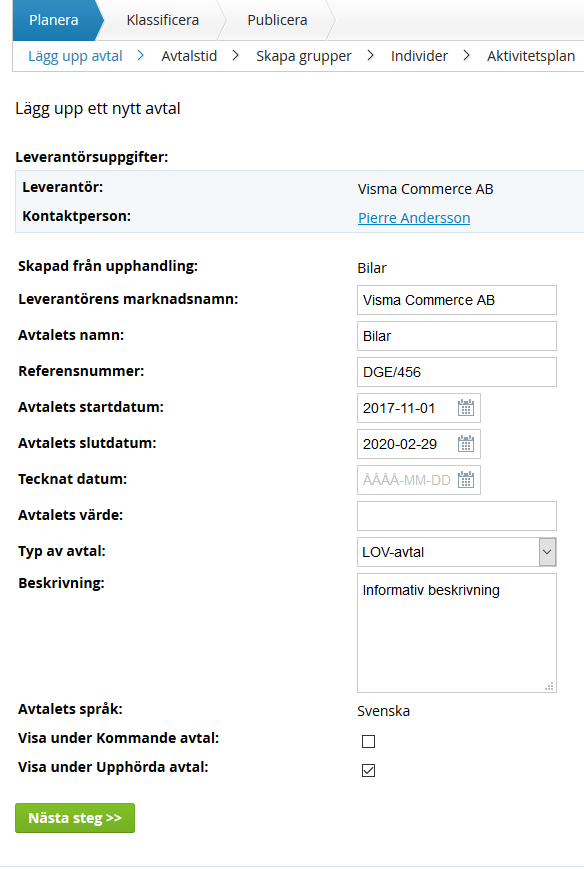Click into the Referensnummer field
584x869 pixels.
tap(457, 372)
